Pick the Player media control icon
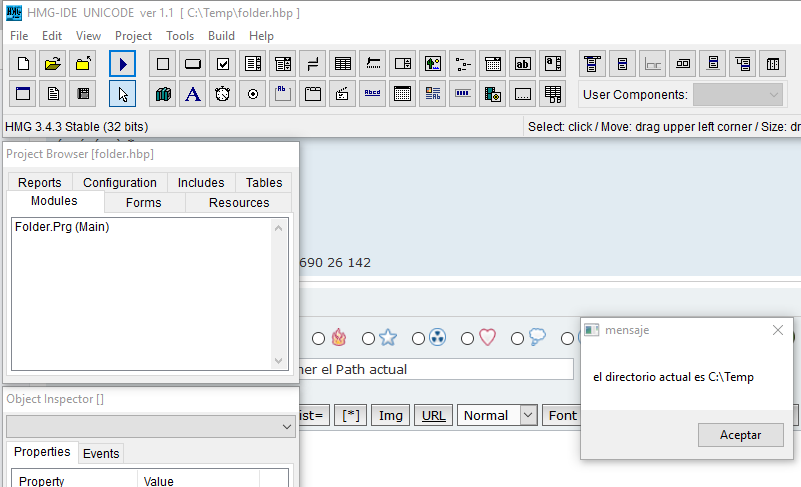Screen dimensions: 801x487 (492, 94)
